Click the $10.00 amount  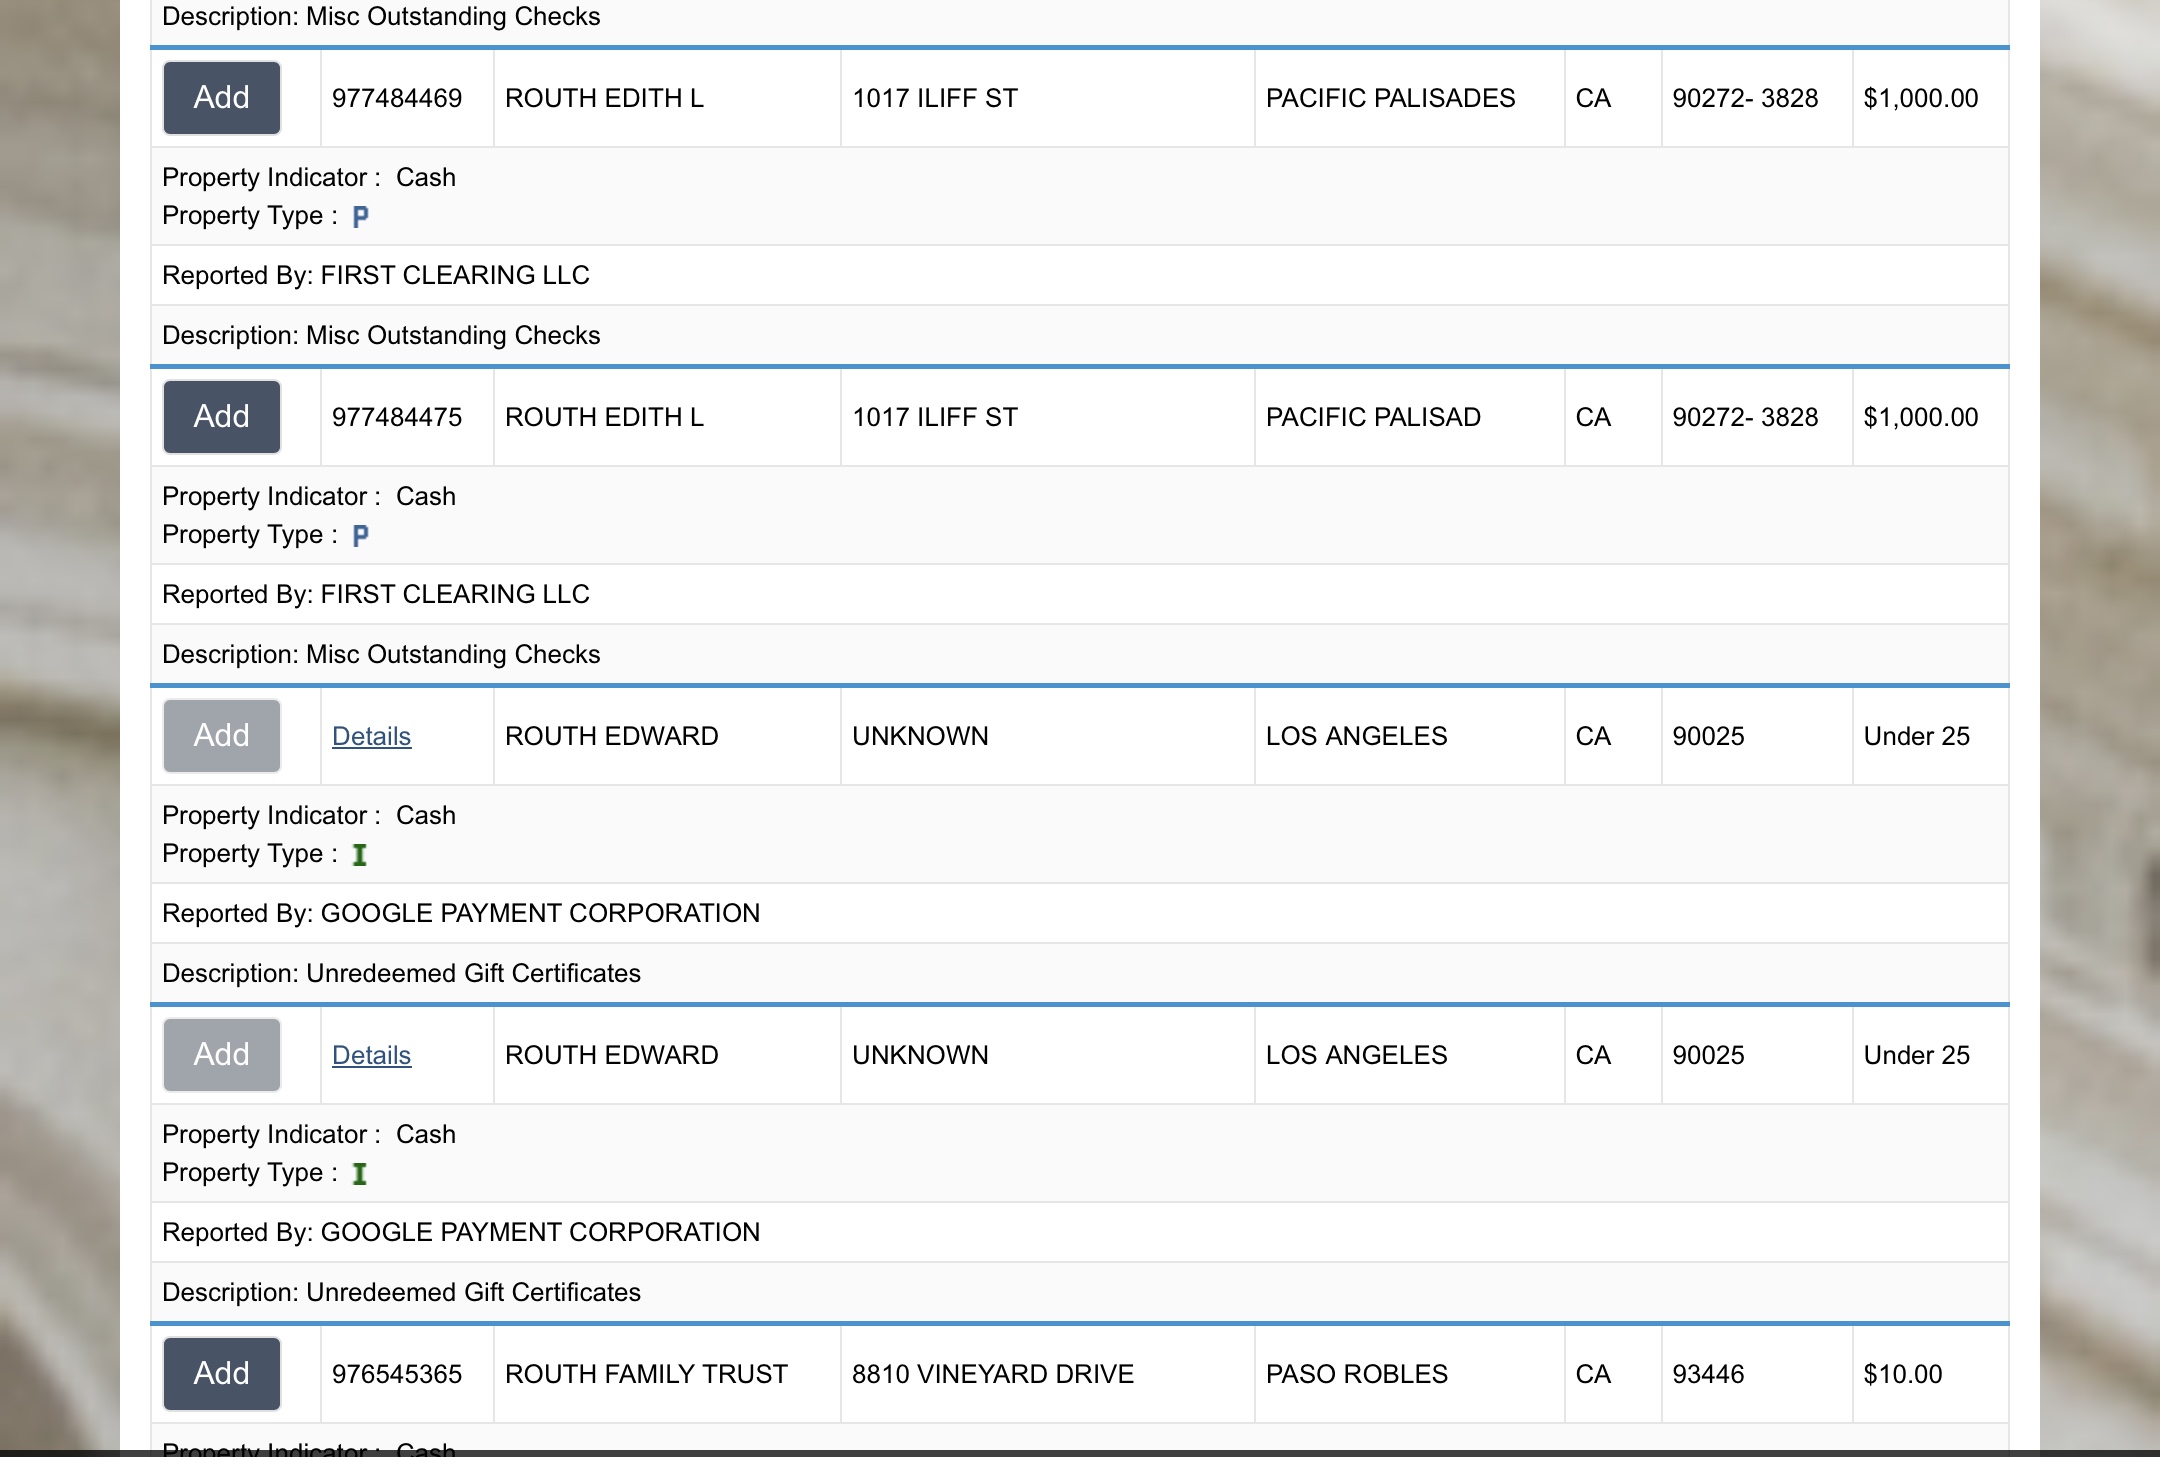pos(1903,1374)
